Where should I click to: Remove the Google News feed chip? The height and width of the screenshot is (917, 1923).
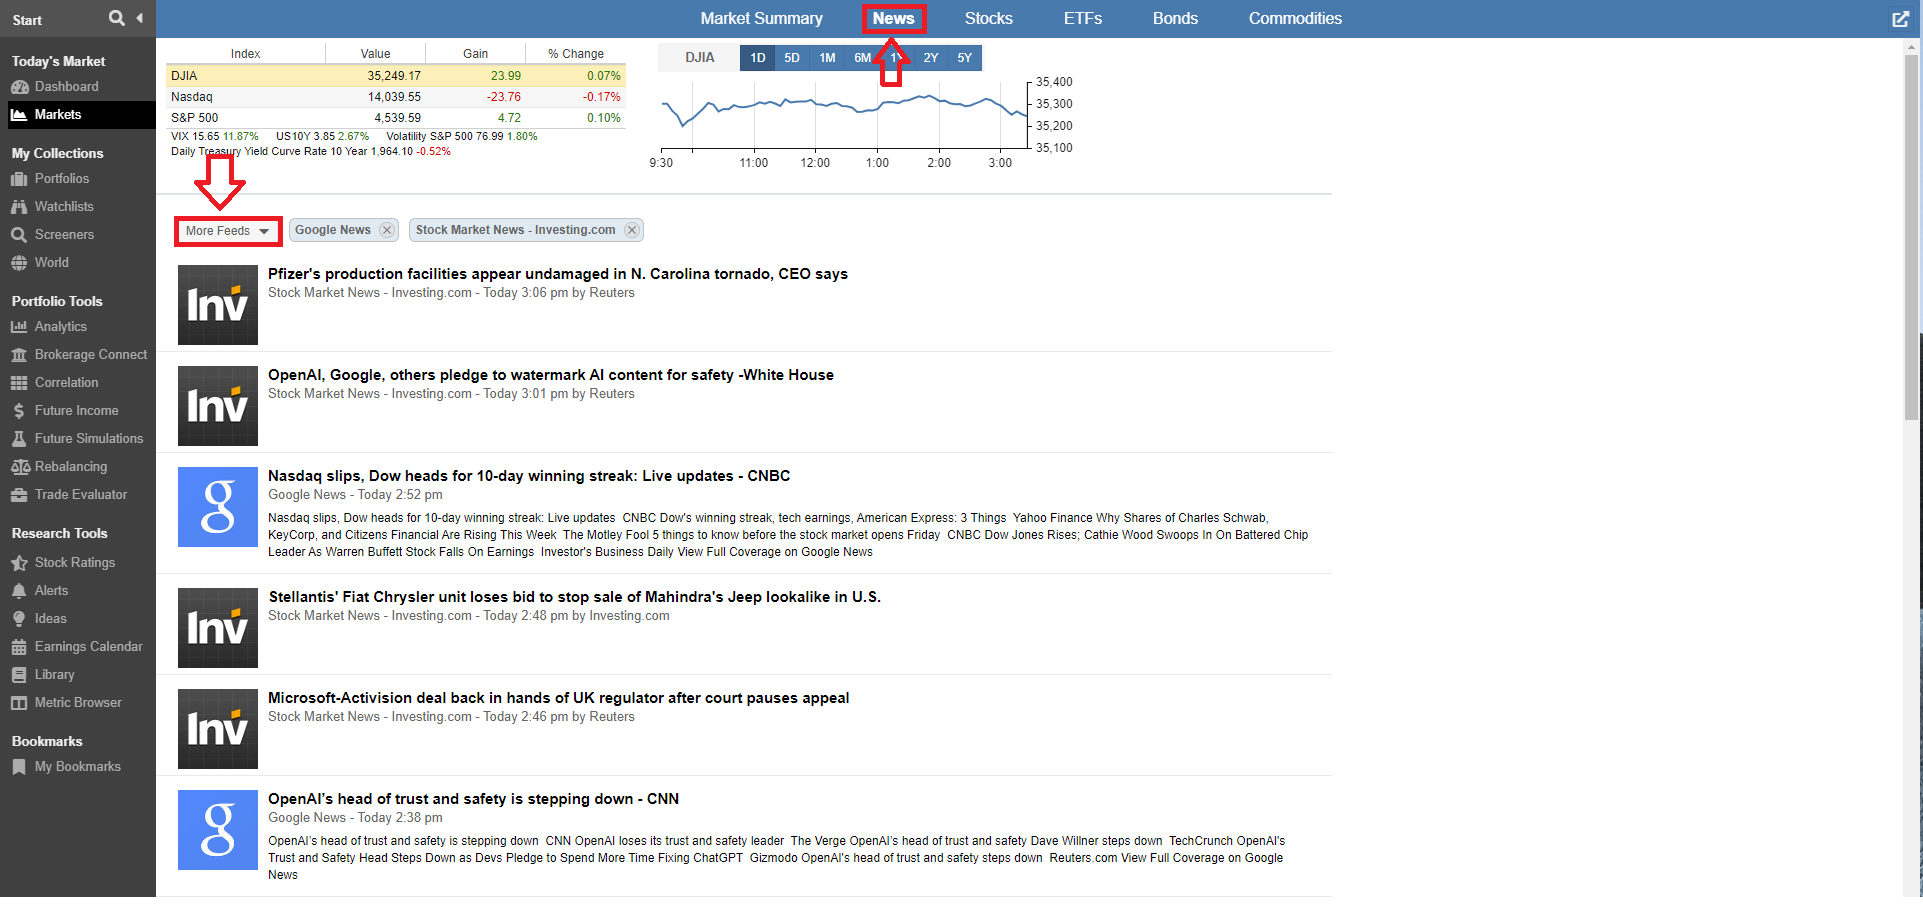[387, 230]
